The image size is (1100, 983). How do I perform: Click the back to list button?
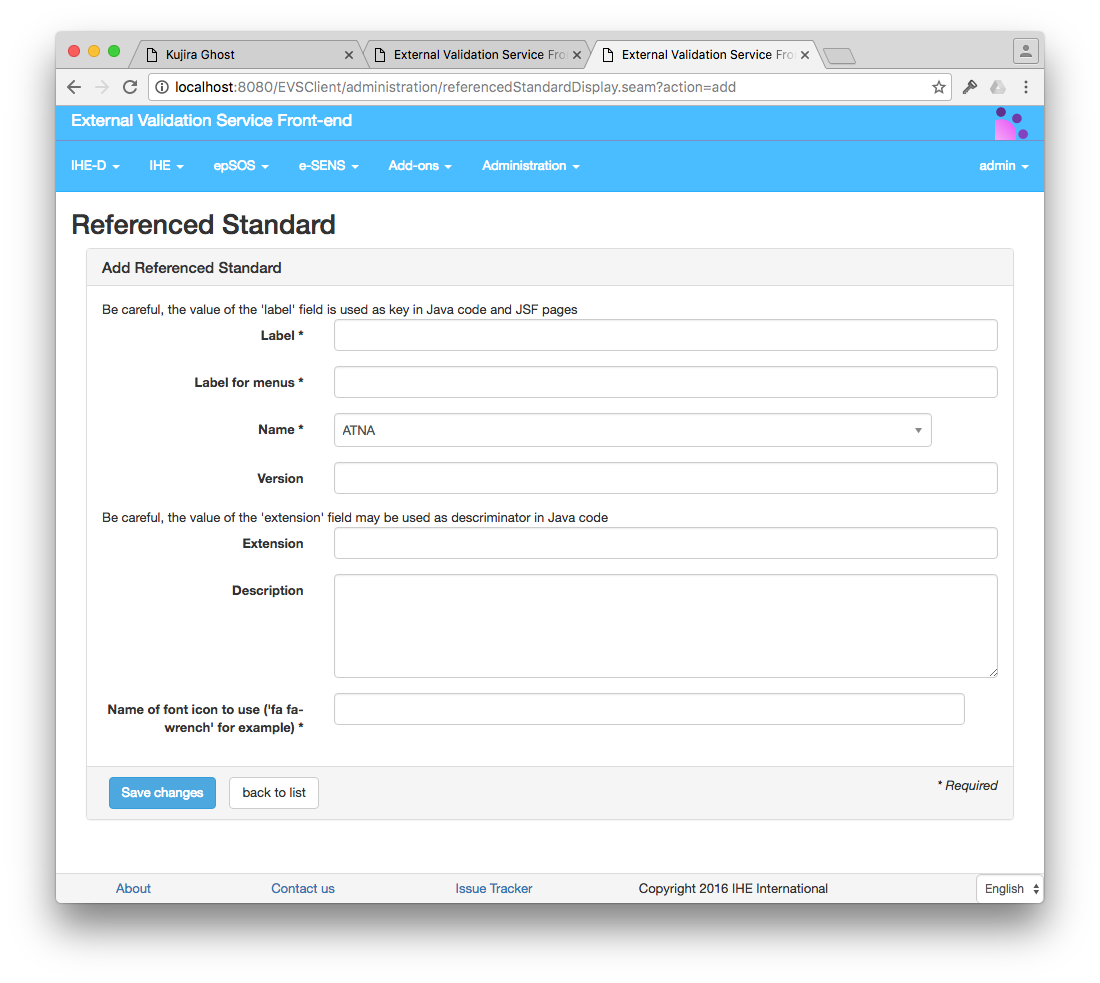tap(274, 793)
